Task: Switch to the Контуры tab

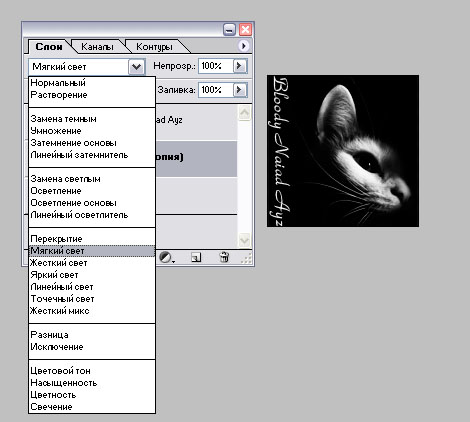Action: [154, 47]
